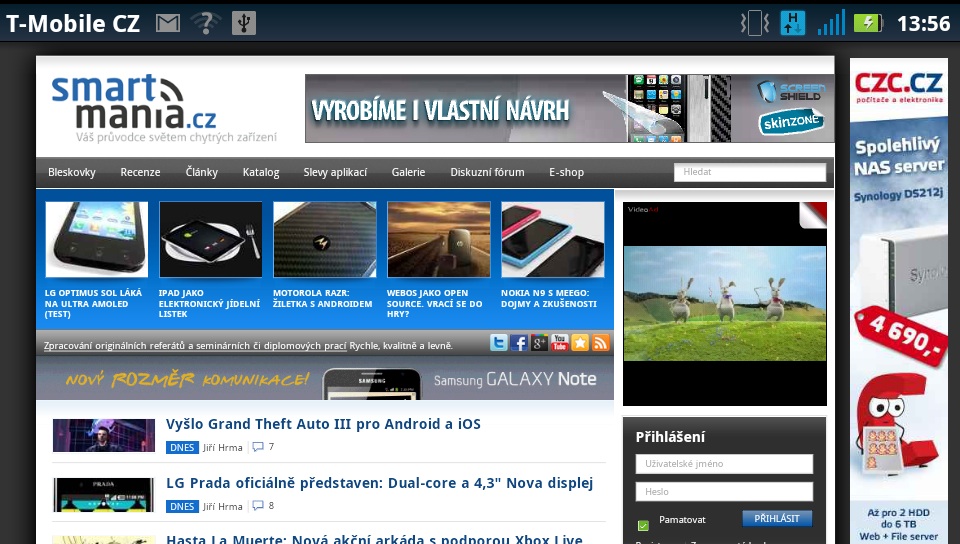Open Vyšlo Grand Theft Auto III article link

[x=323, y=424]
